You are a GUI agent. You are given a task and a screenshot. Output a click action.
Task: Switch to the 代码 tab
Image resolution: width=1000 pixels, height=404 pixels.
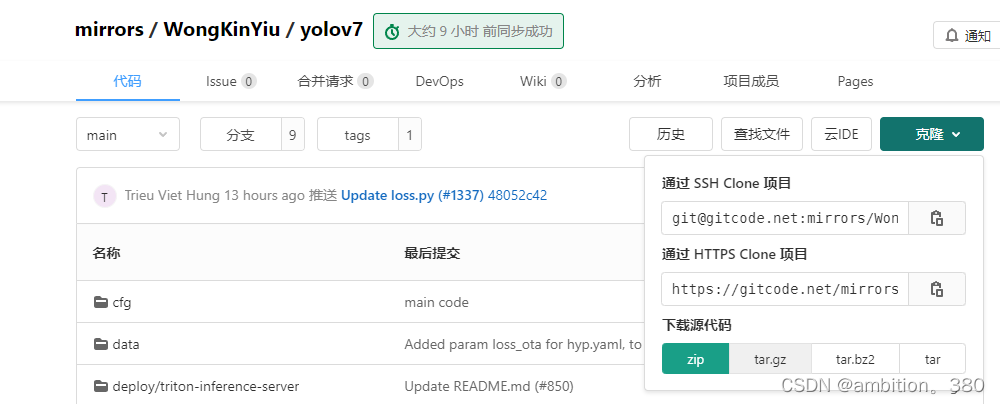tap(128, 82)
